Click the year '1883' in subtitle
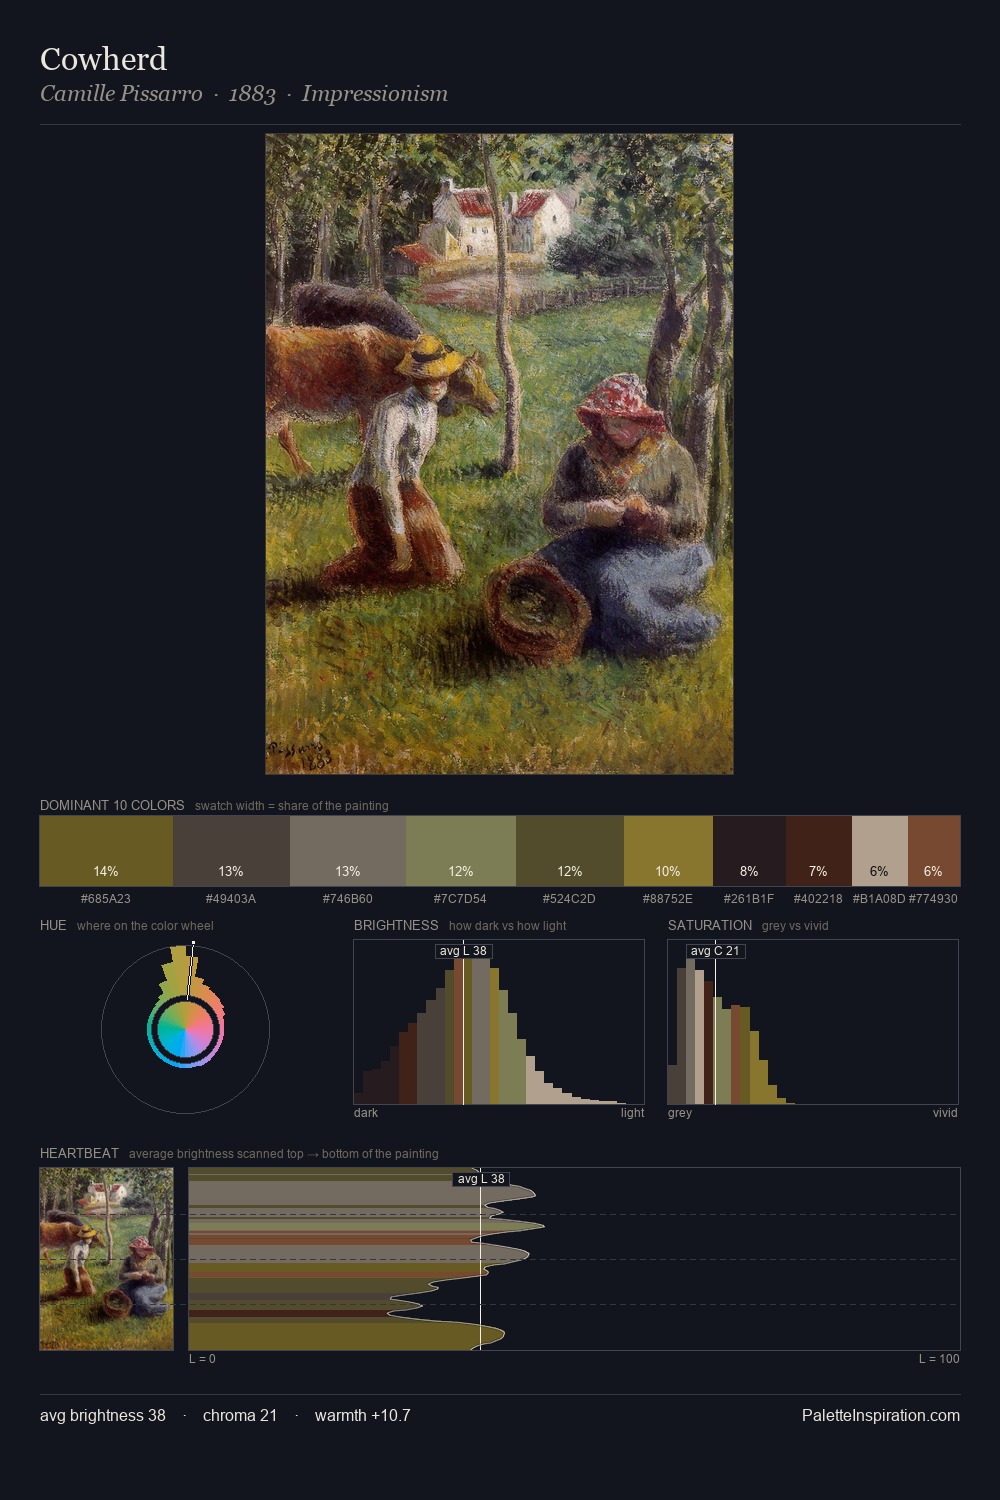Image resolution: width=1000 pixels, height=1500 pixels. click(x=252, y=94)
